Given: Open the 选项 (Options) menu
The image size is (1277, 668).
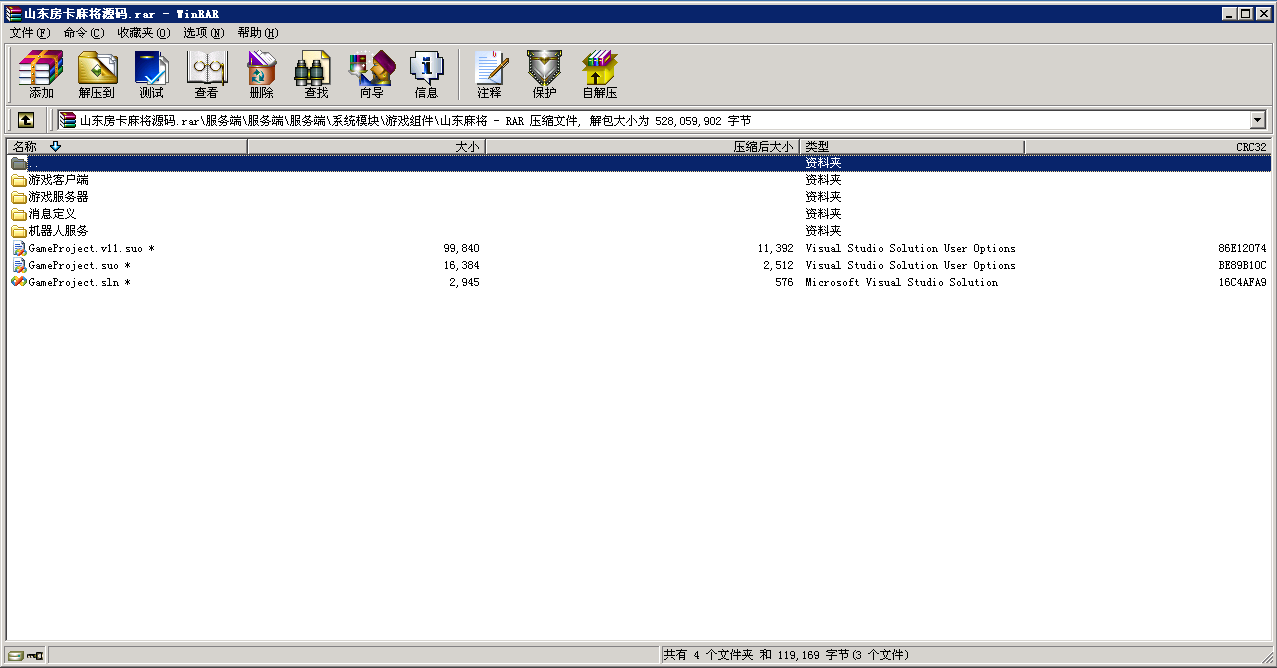Looking at the screenshot, I should (x=203, y=33).
